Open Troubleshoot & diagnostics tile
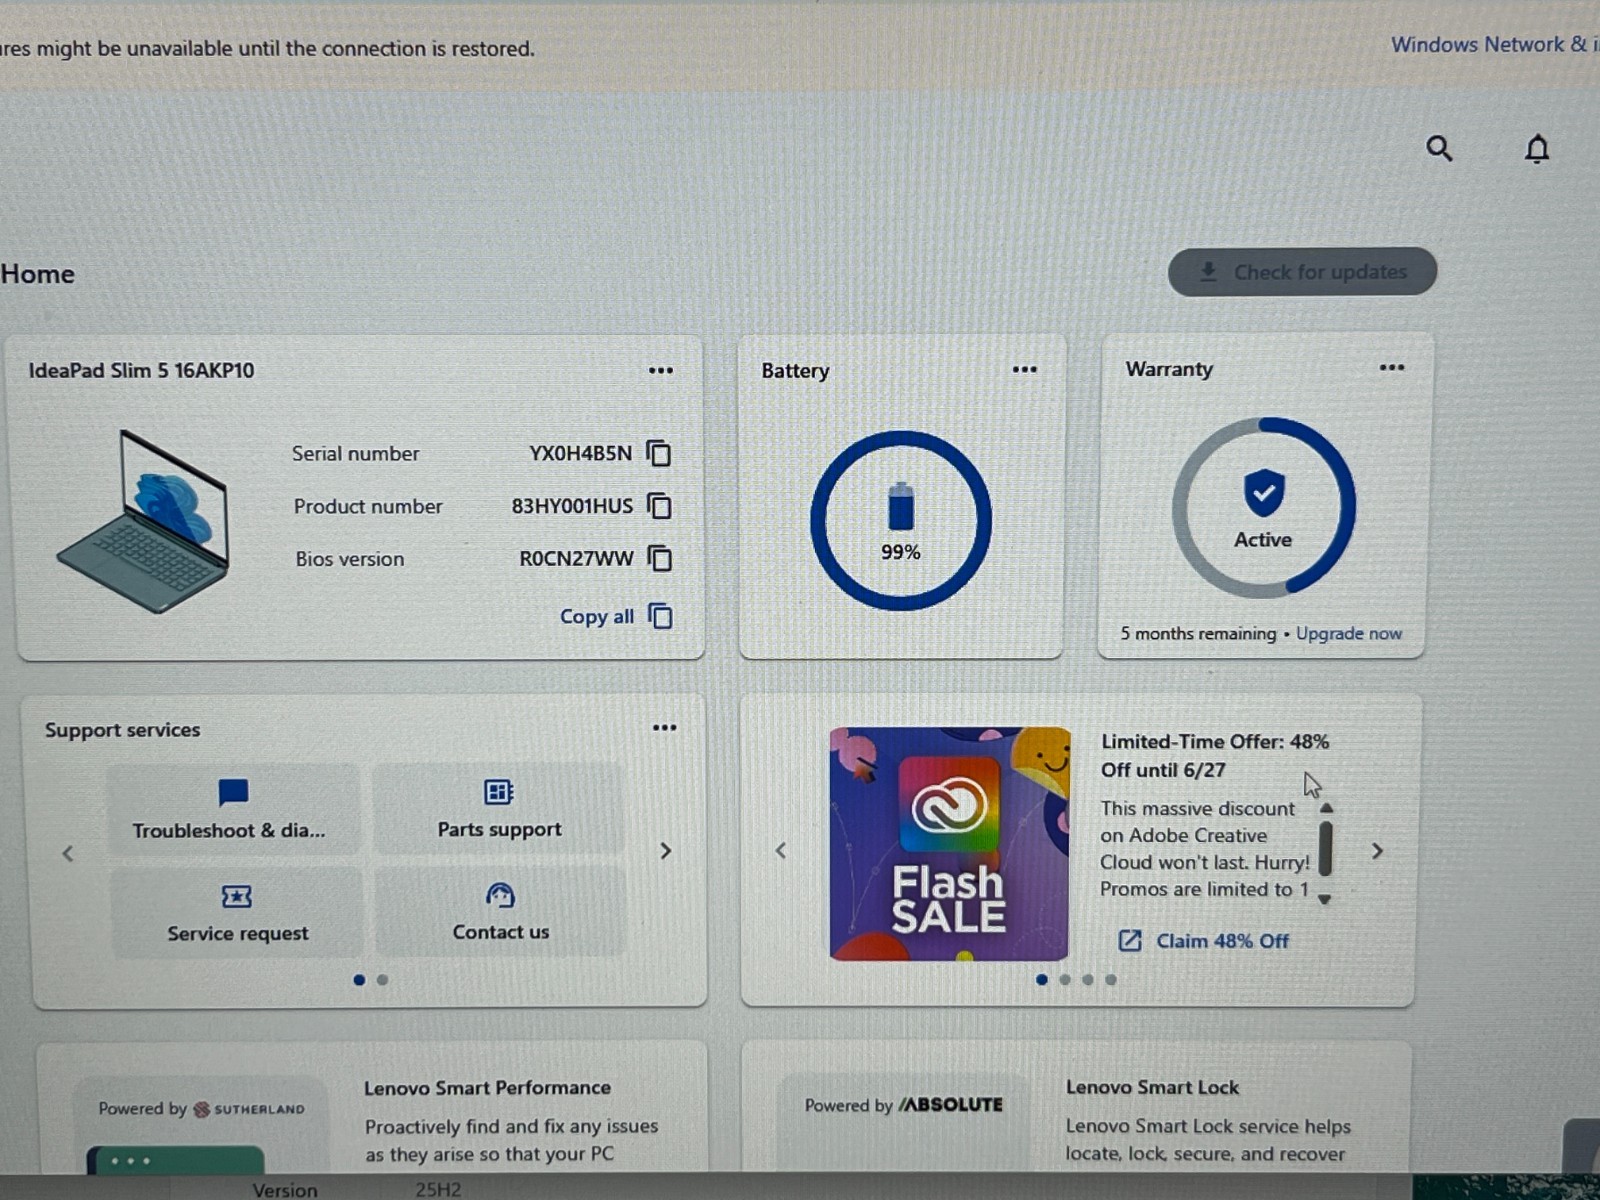The height and width of the screenshot is (1200, 1600). [231, 809]
